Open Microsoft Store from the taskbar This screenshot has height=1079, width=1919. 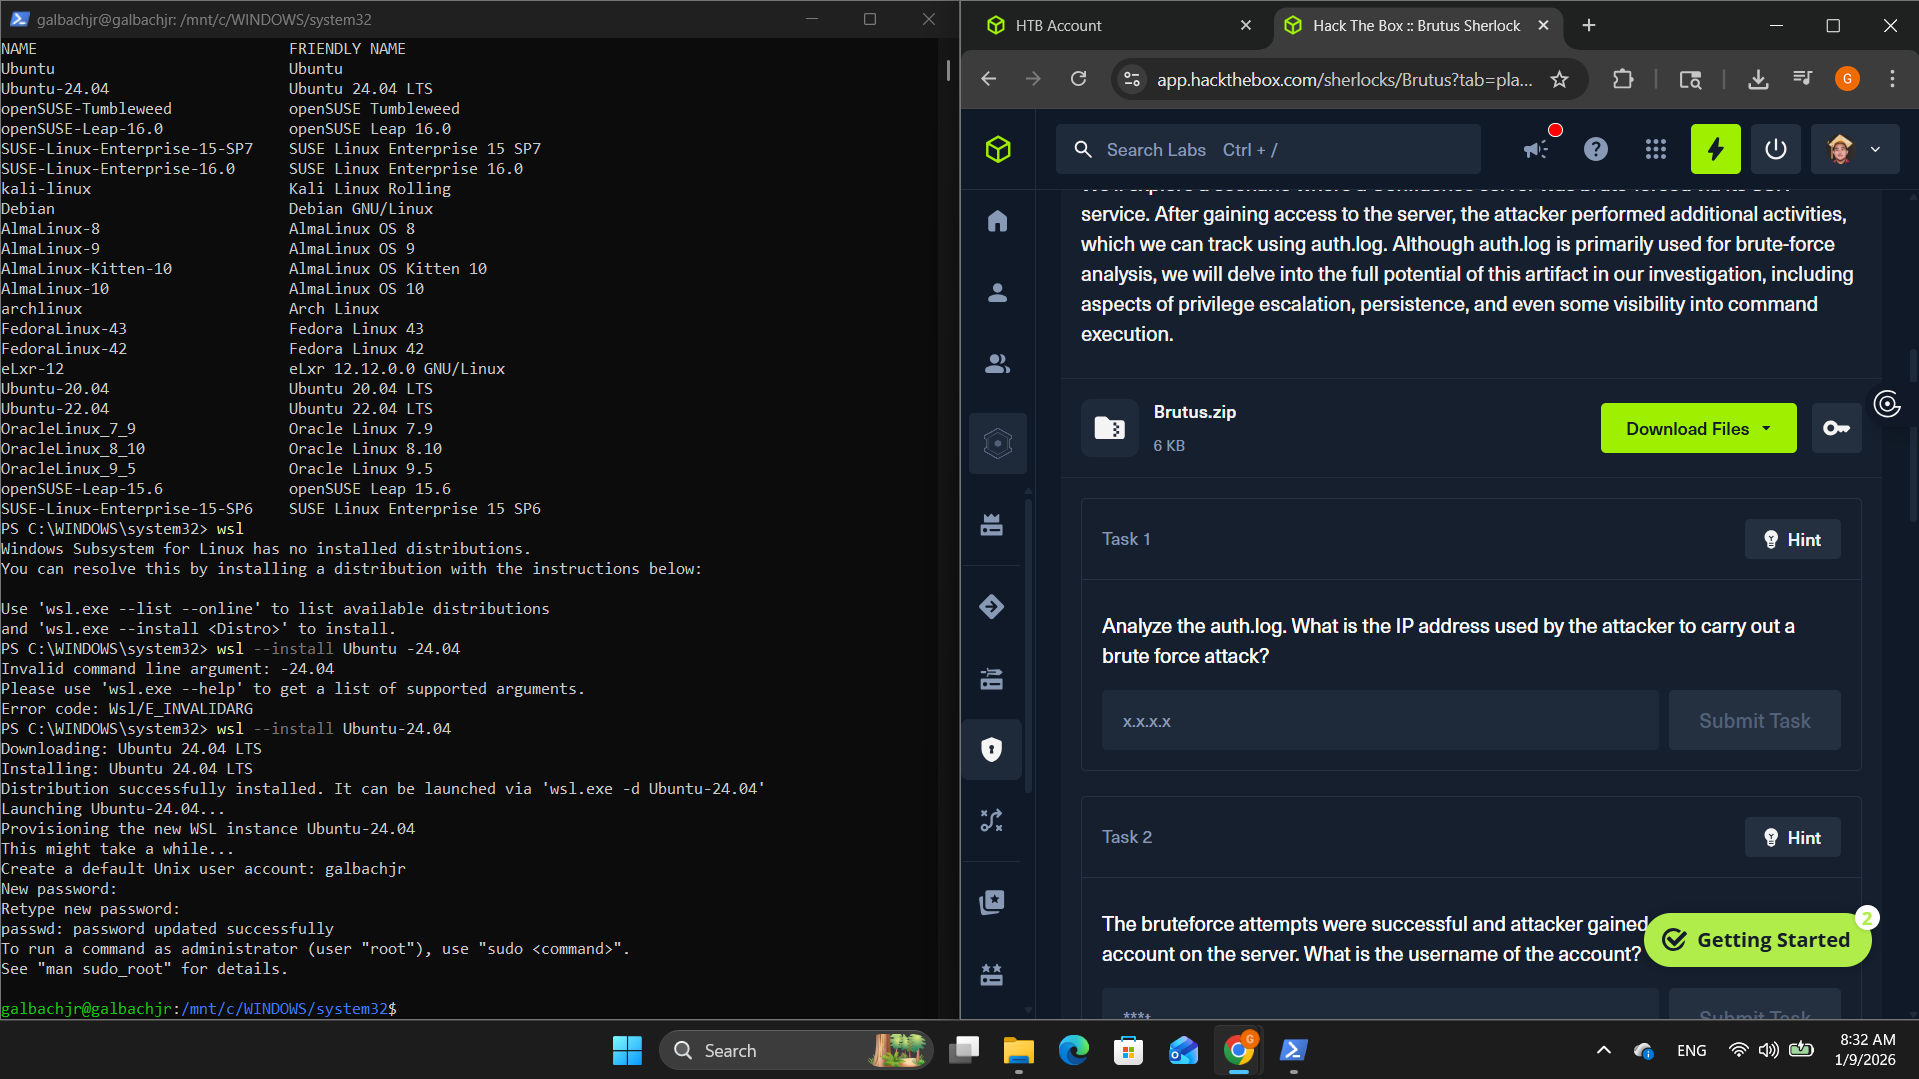coord(1129,1050)
